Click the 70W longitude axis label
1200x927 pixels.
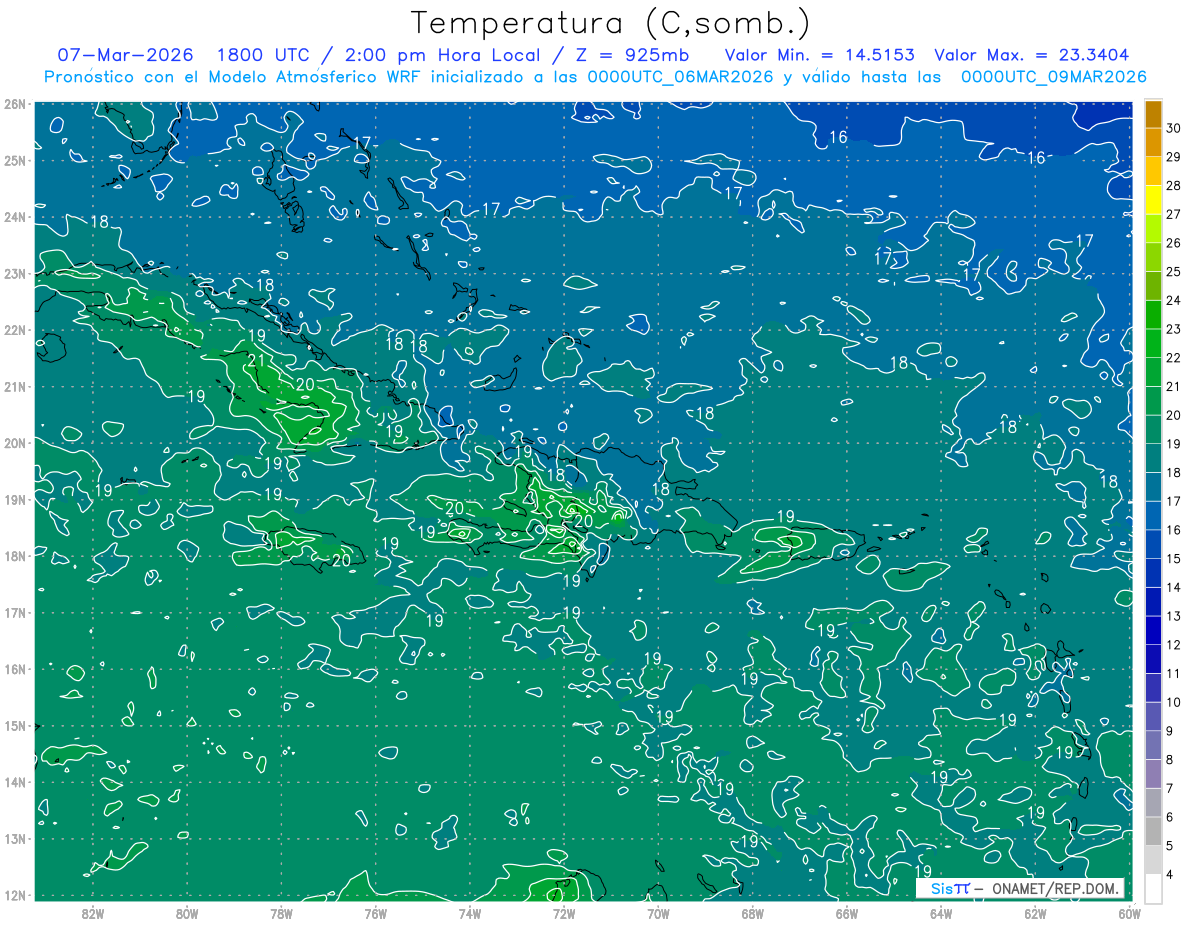(658, 914)
